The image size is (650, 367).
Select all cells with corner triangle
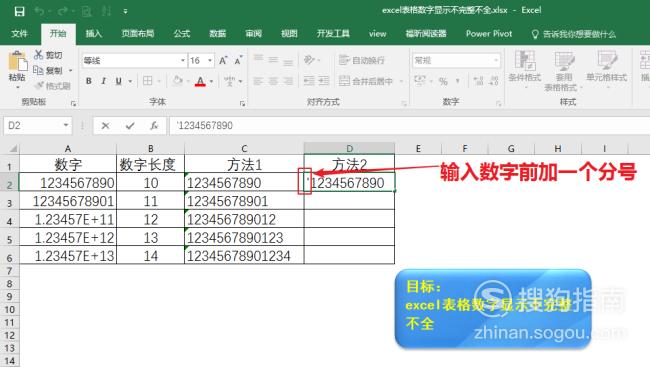point(13,148)
